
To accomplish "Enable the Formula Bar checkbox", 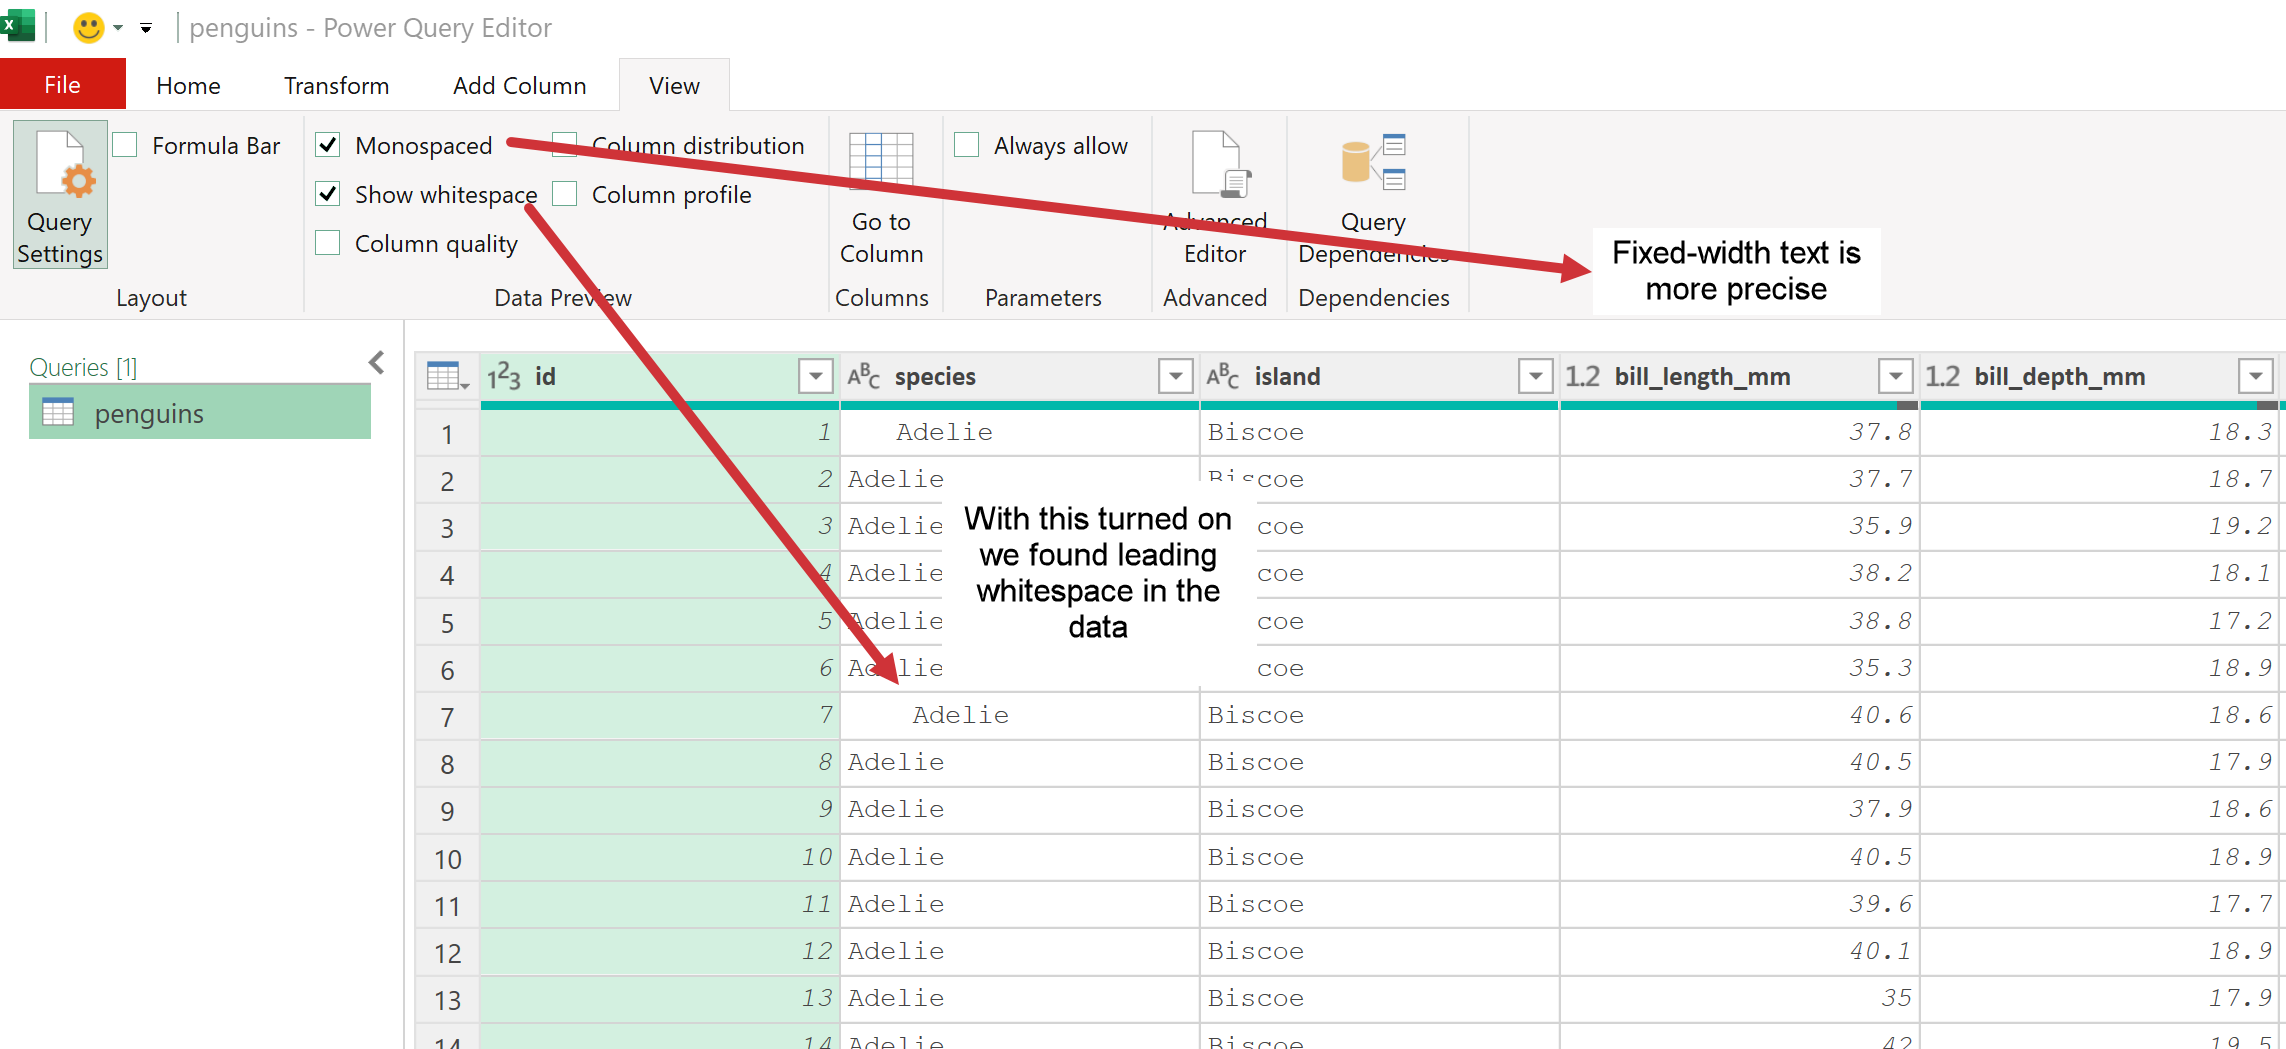I will (x=126, y=146).
